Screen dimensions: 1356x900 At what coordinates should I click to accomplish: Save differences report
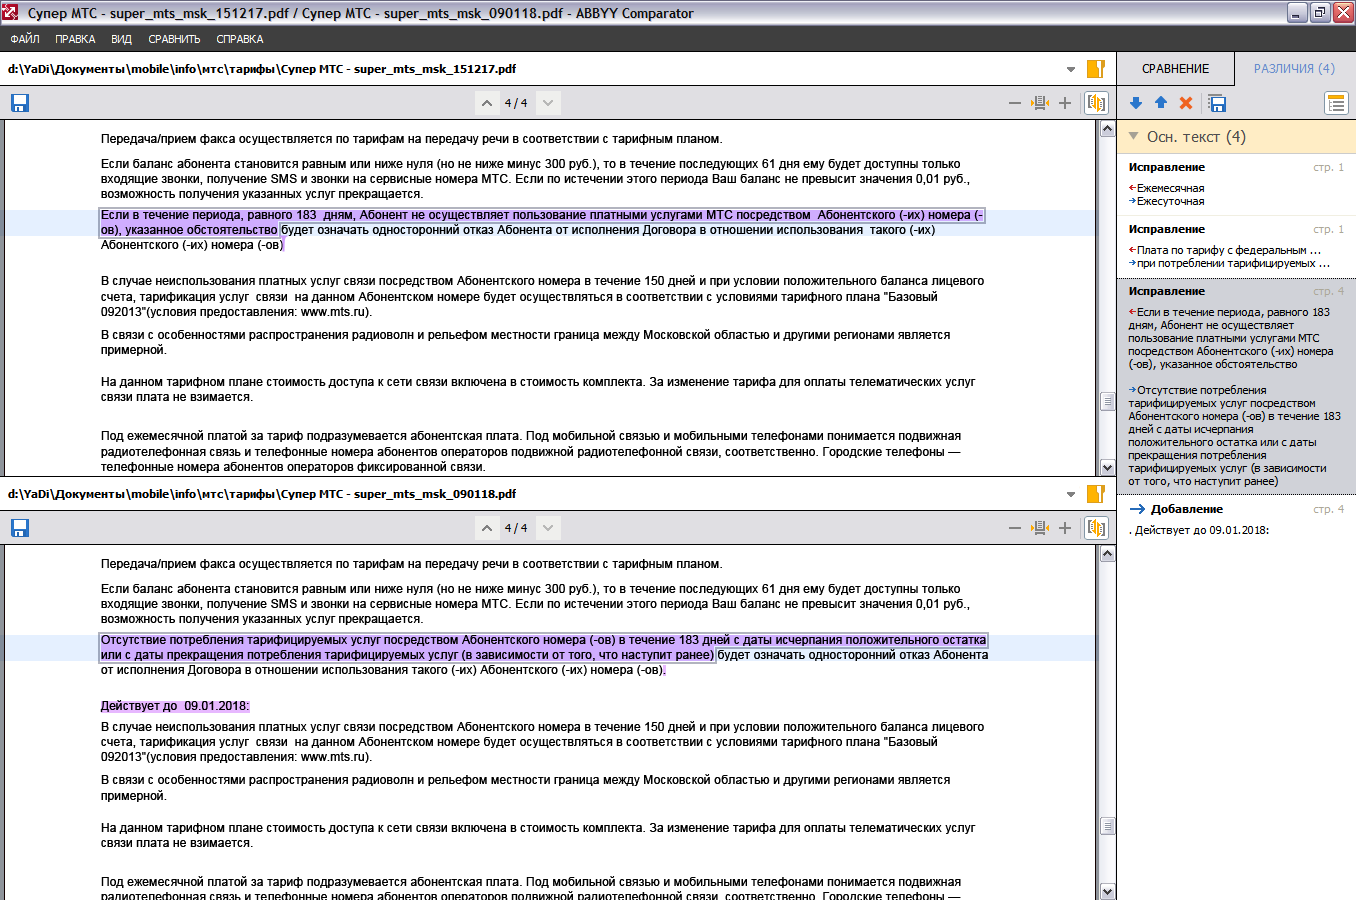point(1217,103)
